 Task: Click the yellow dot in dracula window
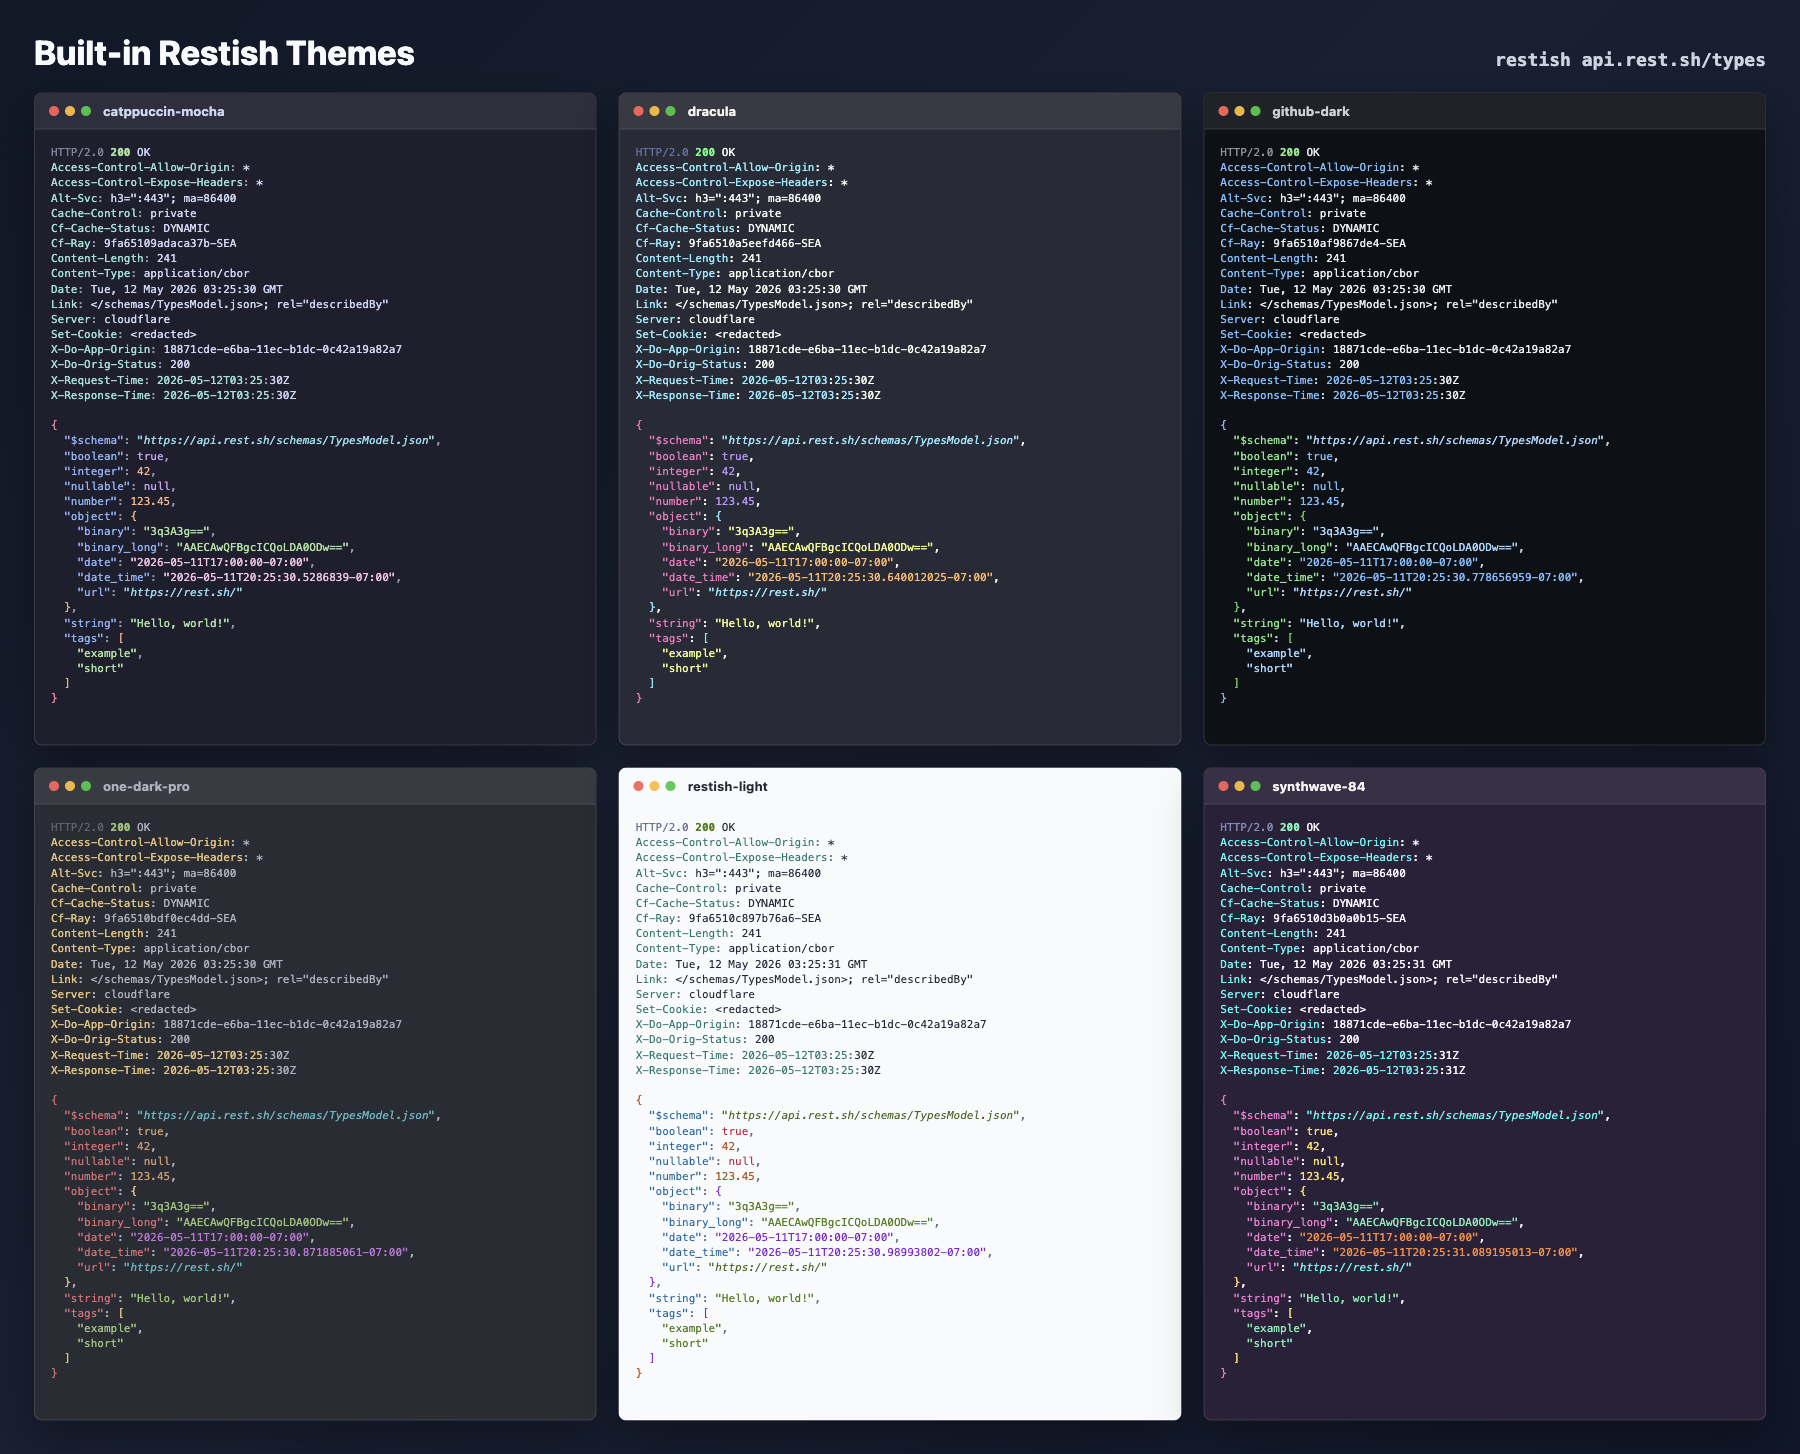tap(655, 111)
